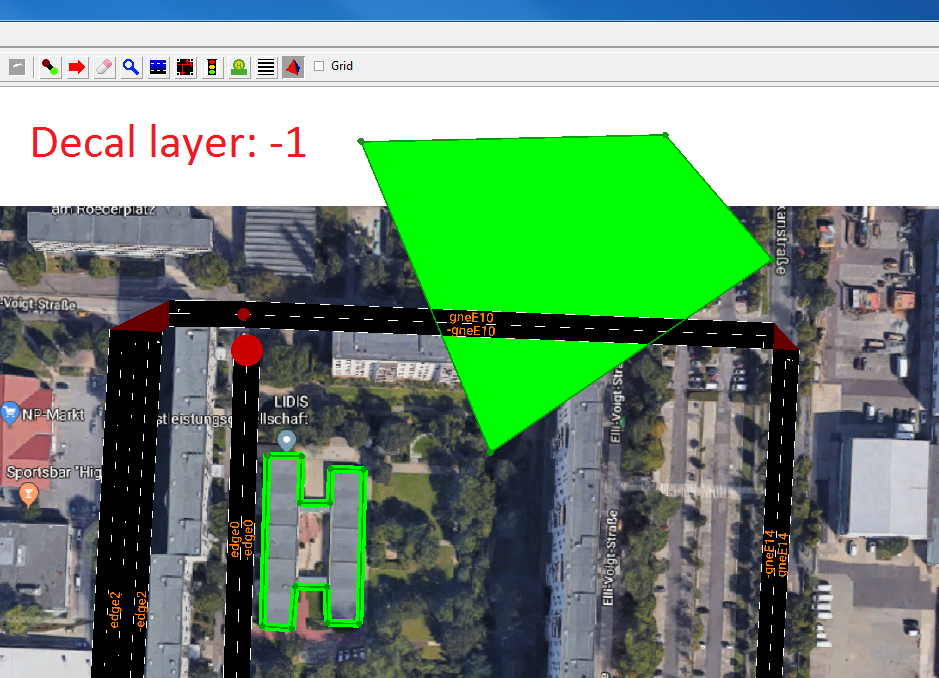Screen dimensions: 939x678
Task: Enable the Grid checkbox
Action: (x=317, y=67)
